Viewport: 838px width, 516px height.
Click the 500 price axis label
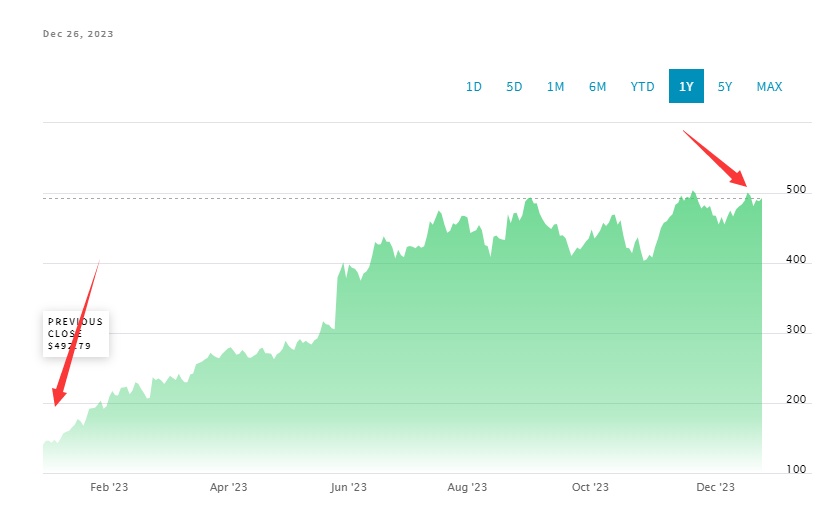coord(796,190)
